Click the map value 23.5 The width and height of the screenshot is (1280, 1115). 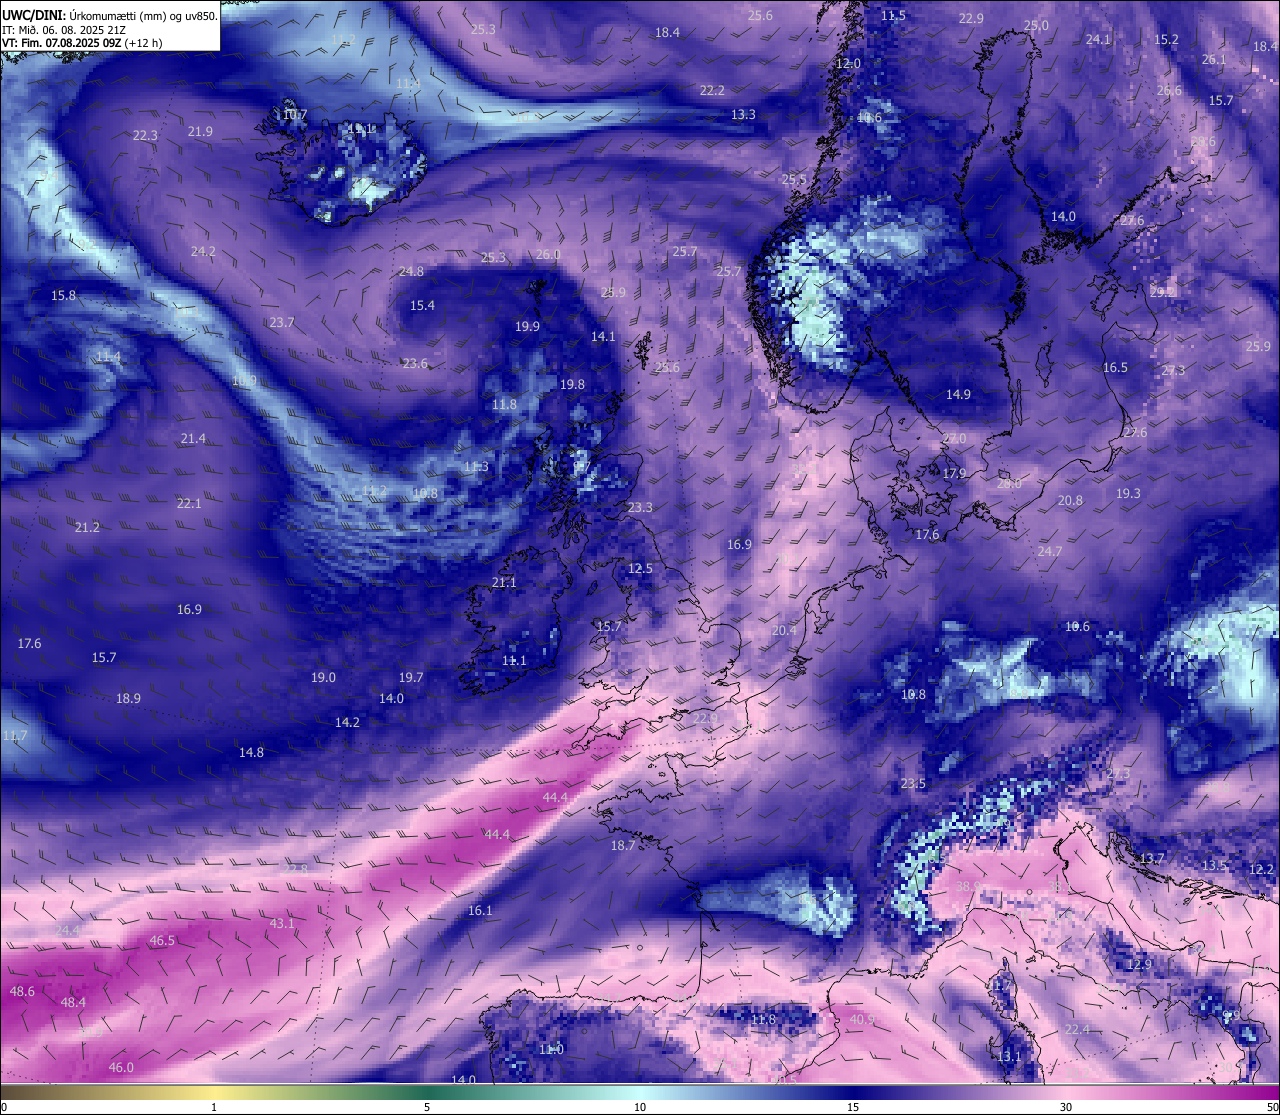pos(913,783)
